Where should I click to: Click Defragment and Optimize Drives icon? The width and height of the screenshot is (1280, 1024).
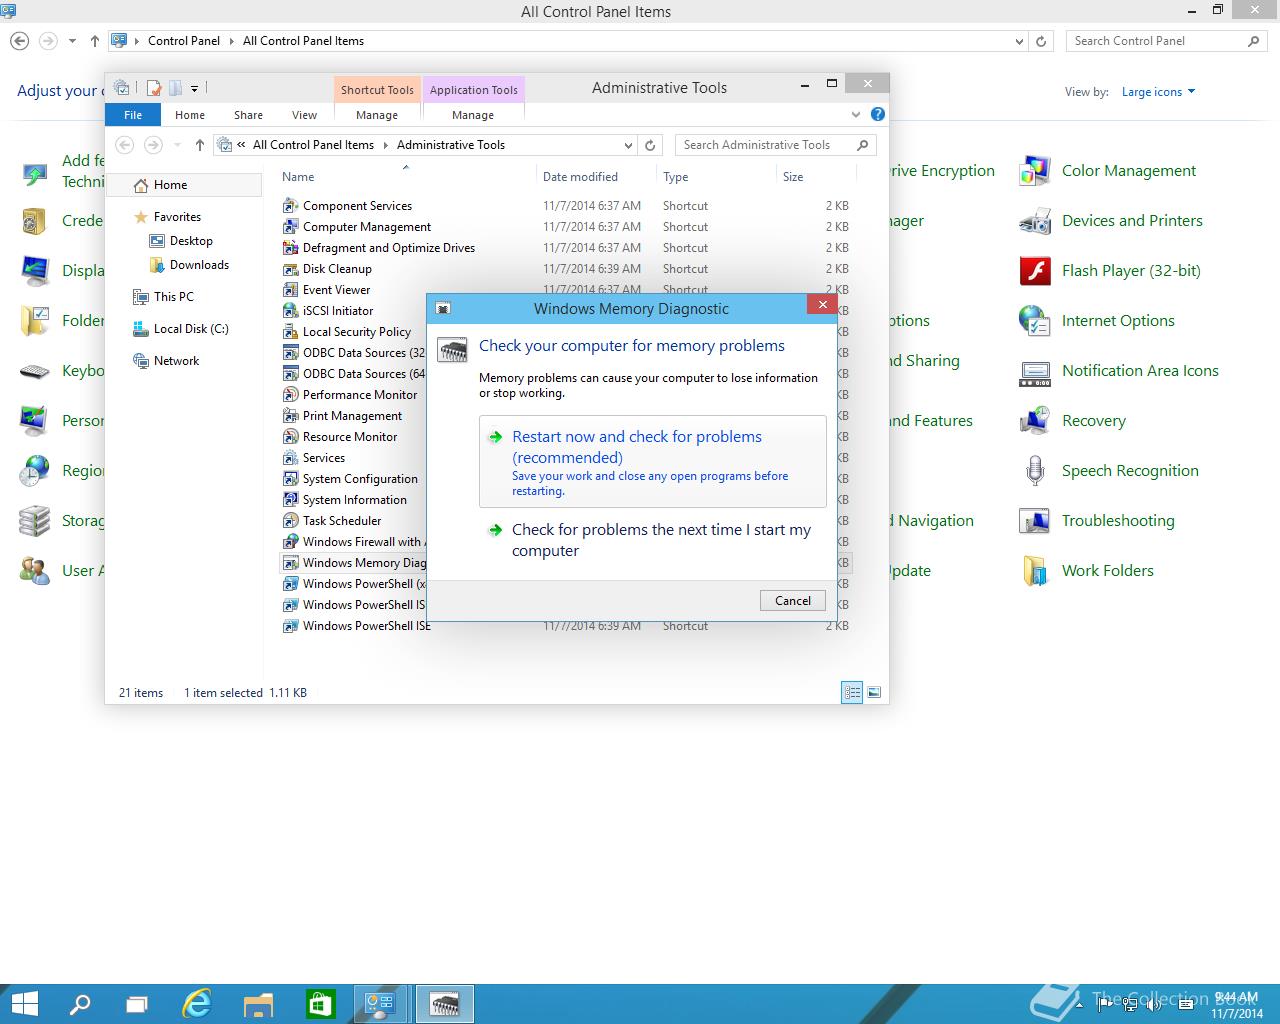pyautogui.click(x=290, y=248)
